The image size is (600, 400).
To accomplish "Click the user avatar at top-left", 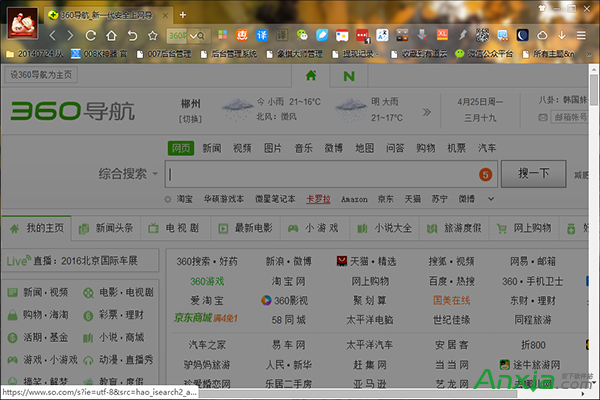I will pyautogui.click(x=22, y=17).
